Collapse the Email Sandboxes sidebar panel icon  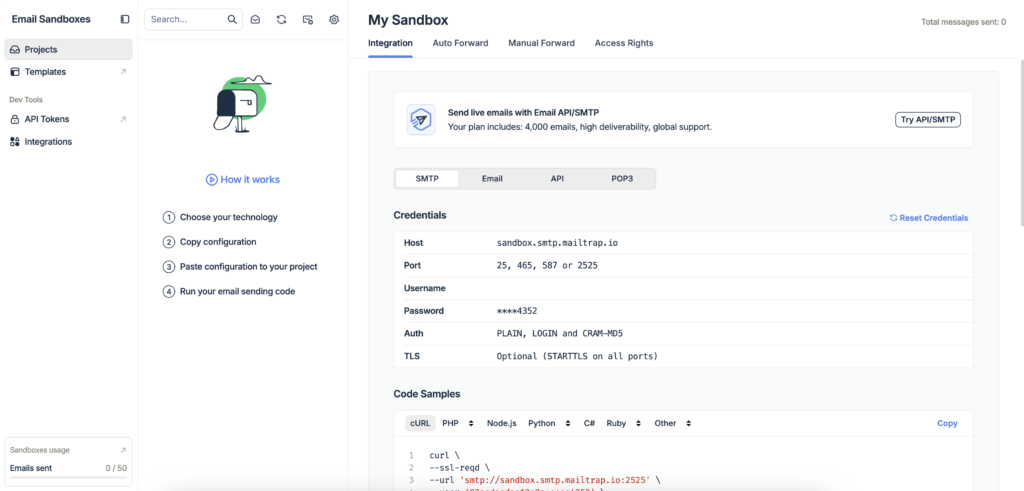[x=125, y=20]
